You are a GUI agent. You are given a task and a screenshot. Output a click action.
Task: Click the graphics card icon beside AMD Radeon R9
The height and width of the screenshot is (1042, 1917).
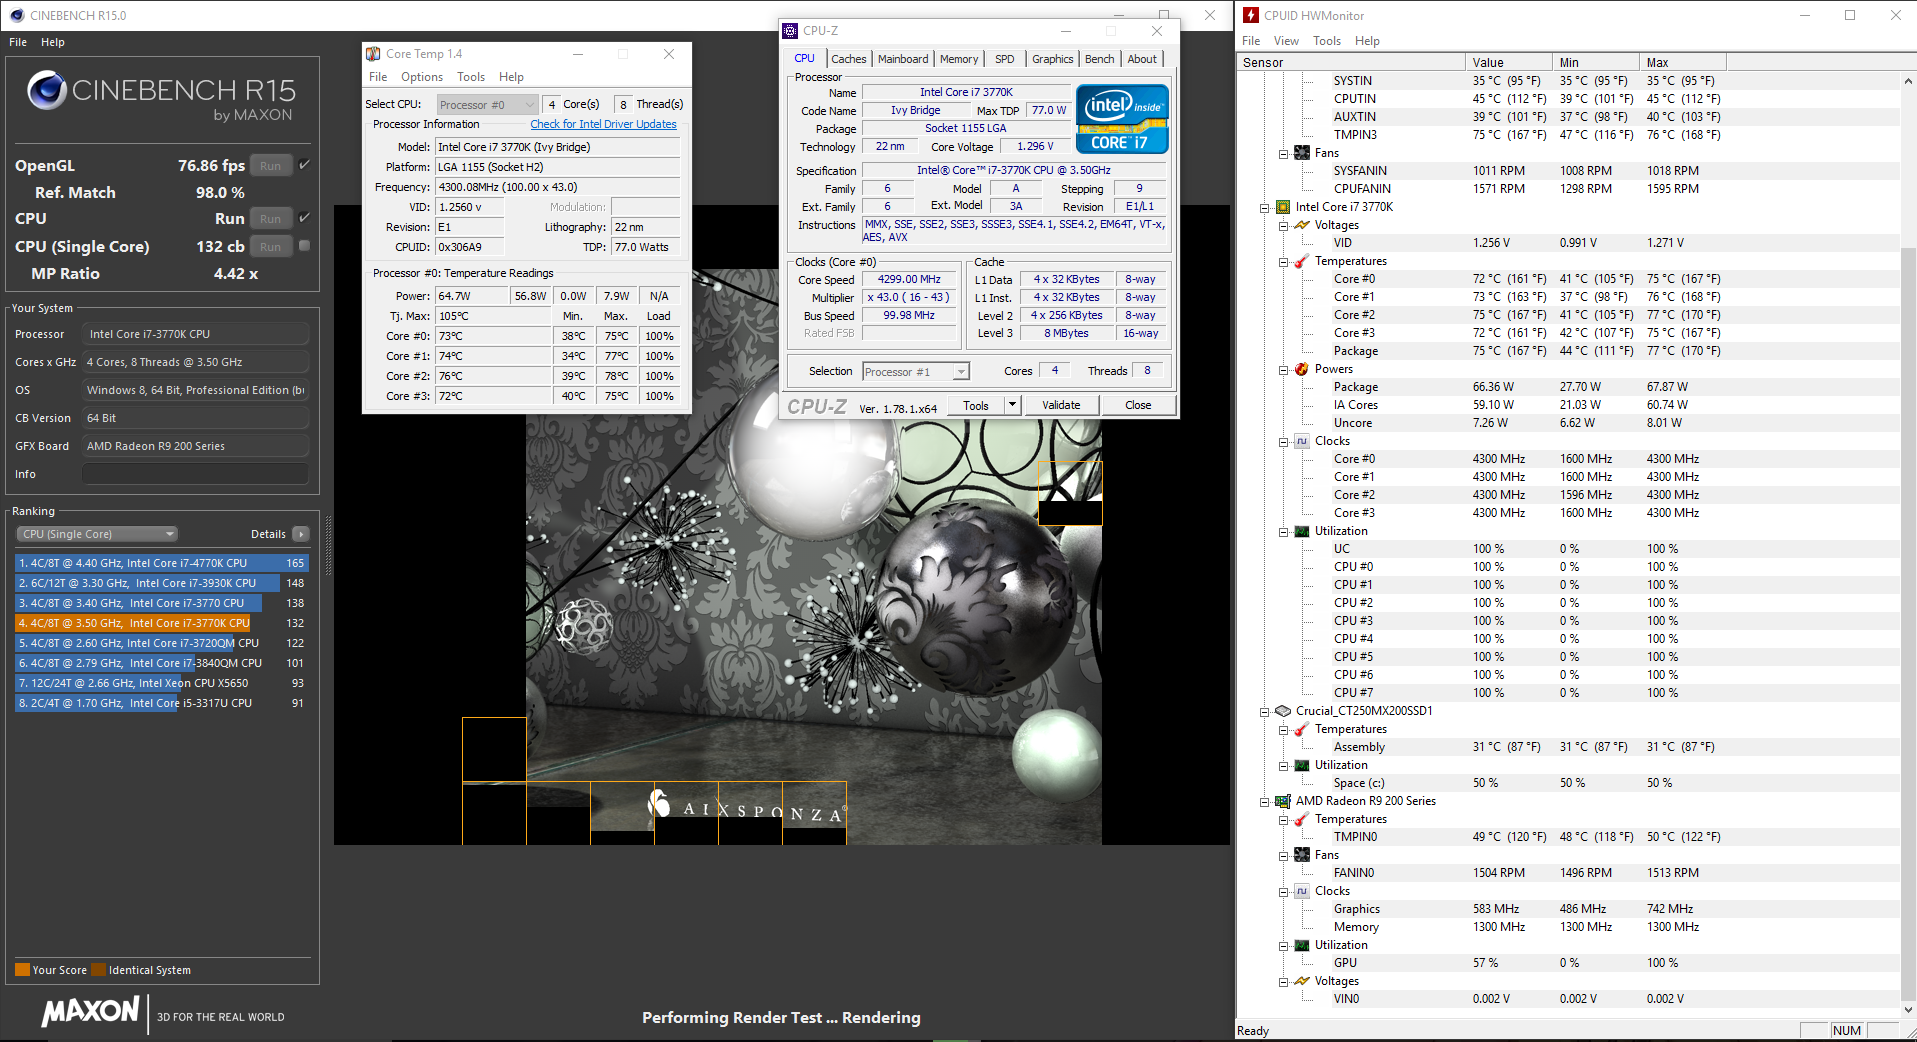(1283, 801)
